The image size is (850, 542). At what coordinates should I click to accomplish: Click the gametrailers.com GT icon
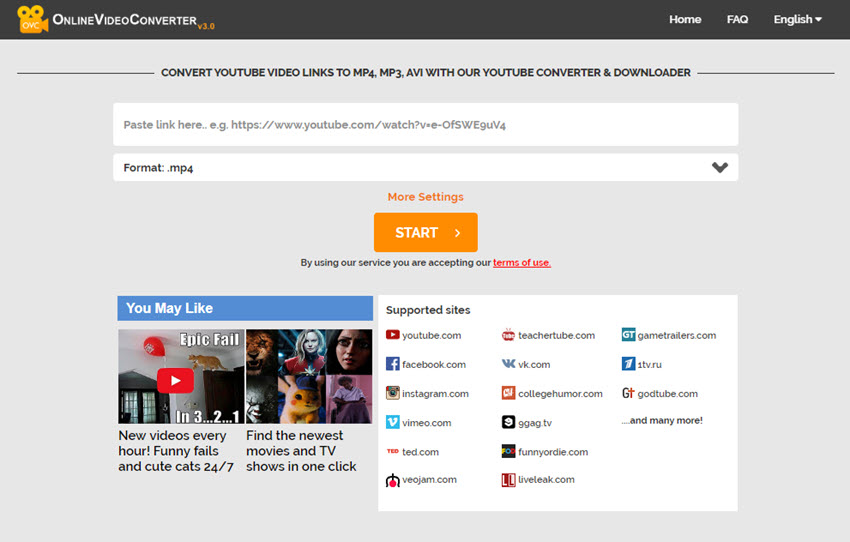tap(628, 335)
